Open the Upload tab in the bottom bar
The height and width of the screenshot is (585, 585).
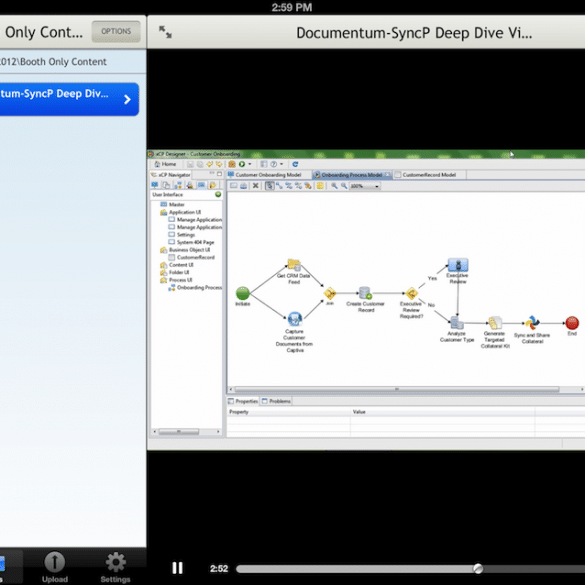tap(55, 567)
